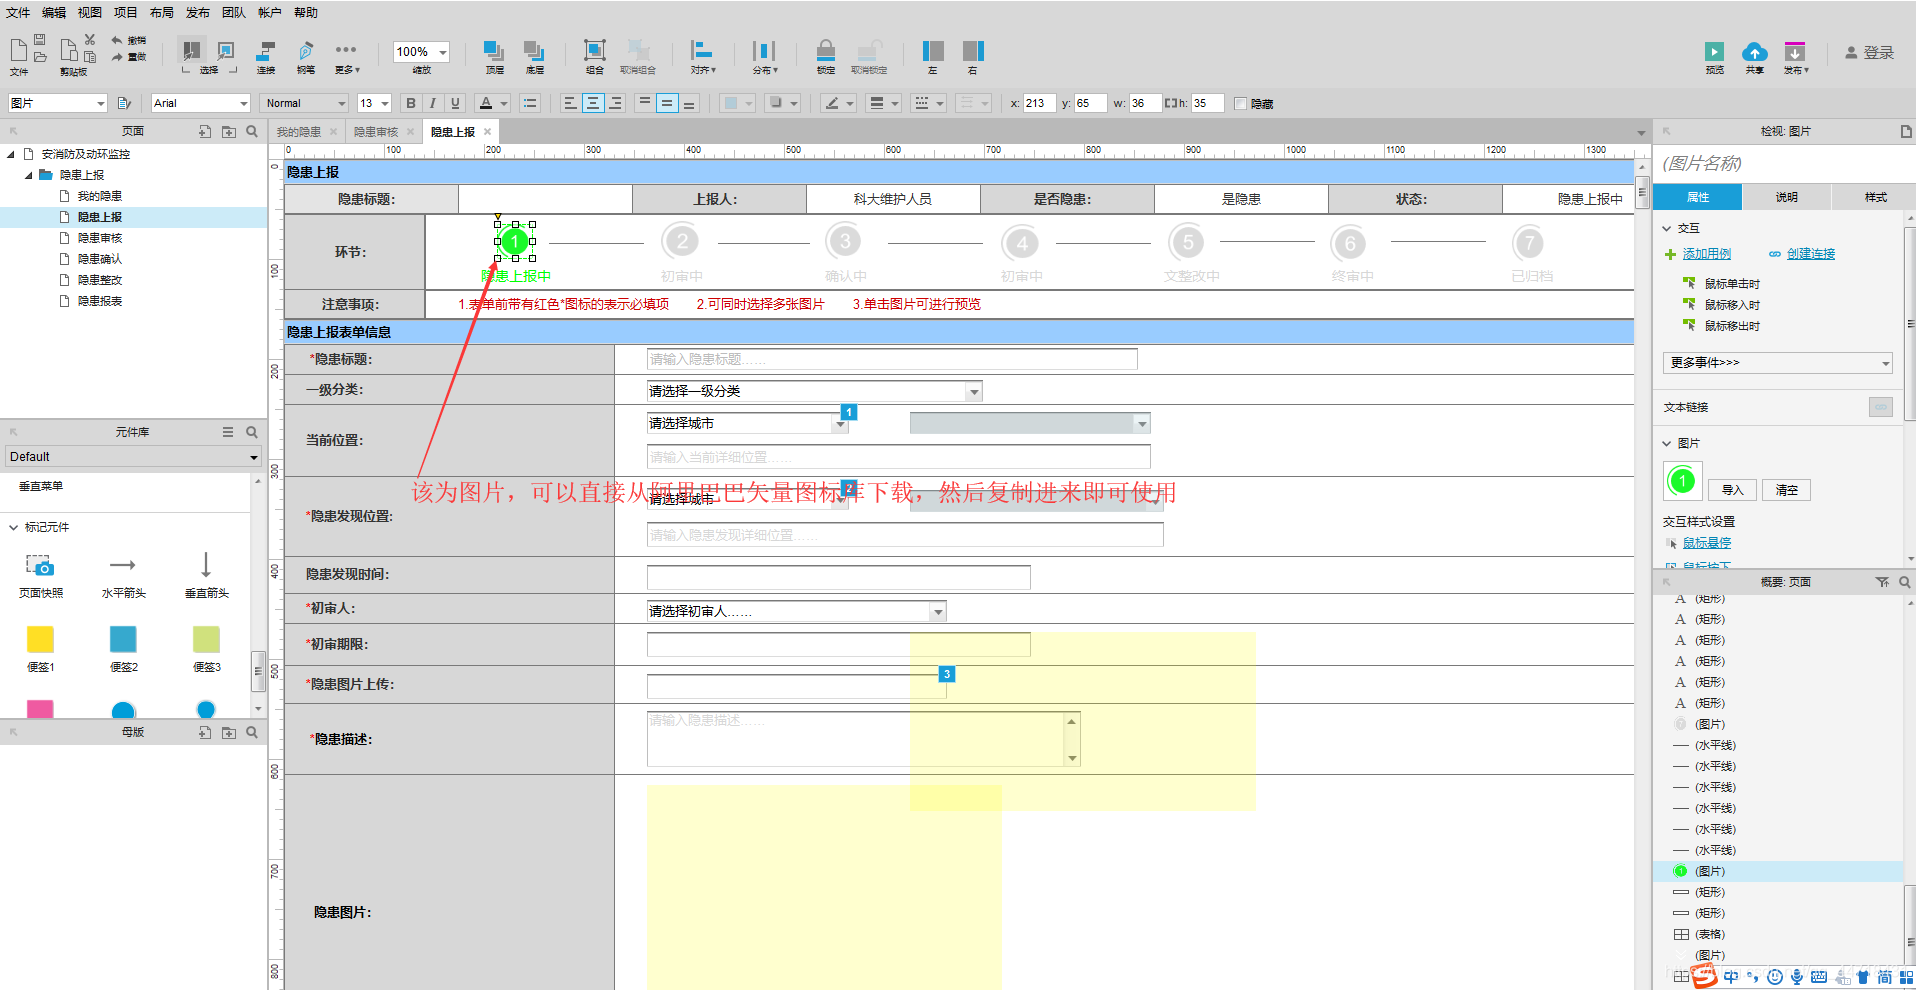
Task: Open the 100% zoom dropdown
Action: click(x=421, y=52)
